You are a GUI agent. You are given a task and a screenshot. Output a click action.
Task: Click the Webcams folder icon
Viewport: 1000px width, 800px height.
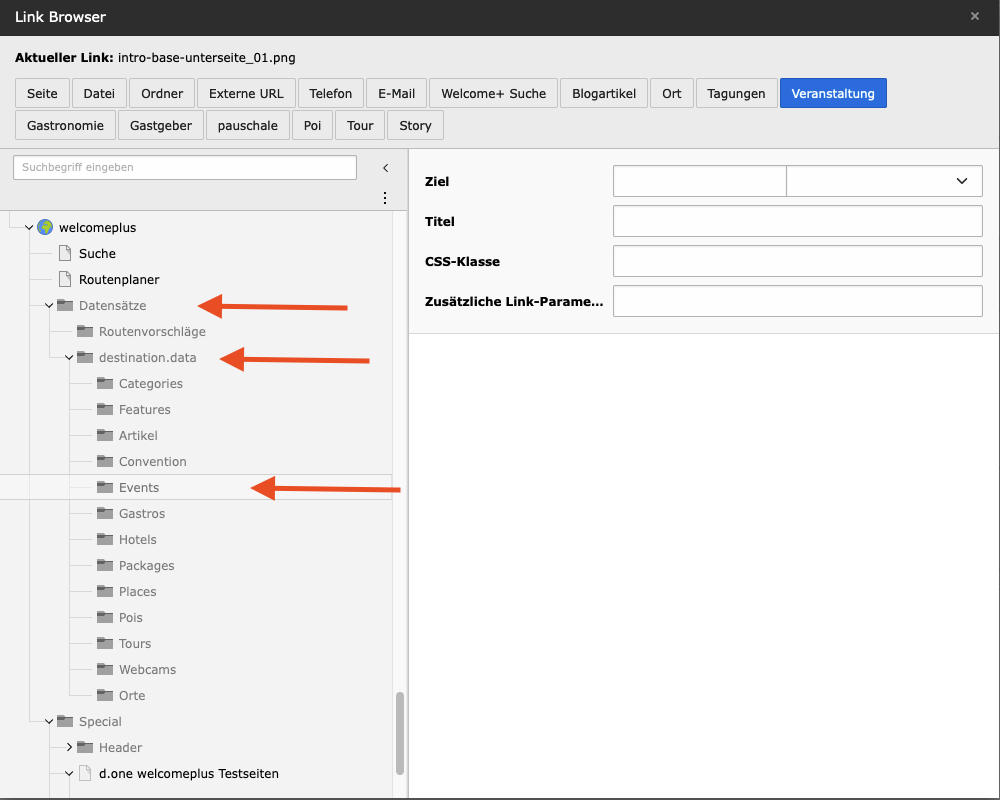tap(105, 669)
